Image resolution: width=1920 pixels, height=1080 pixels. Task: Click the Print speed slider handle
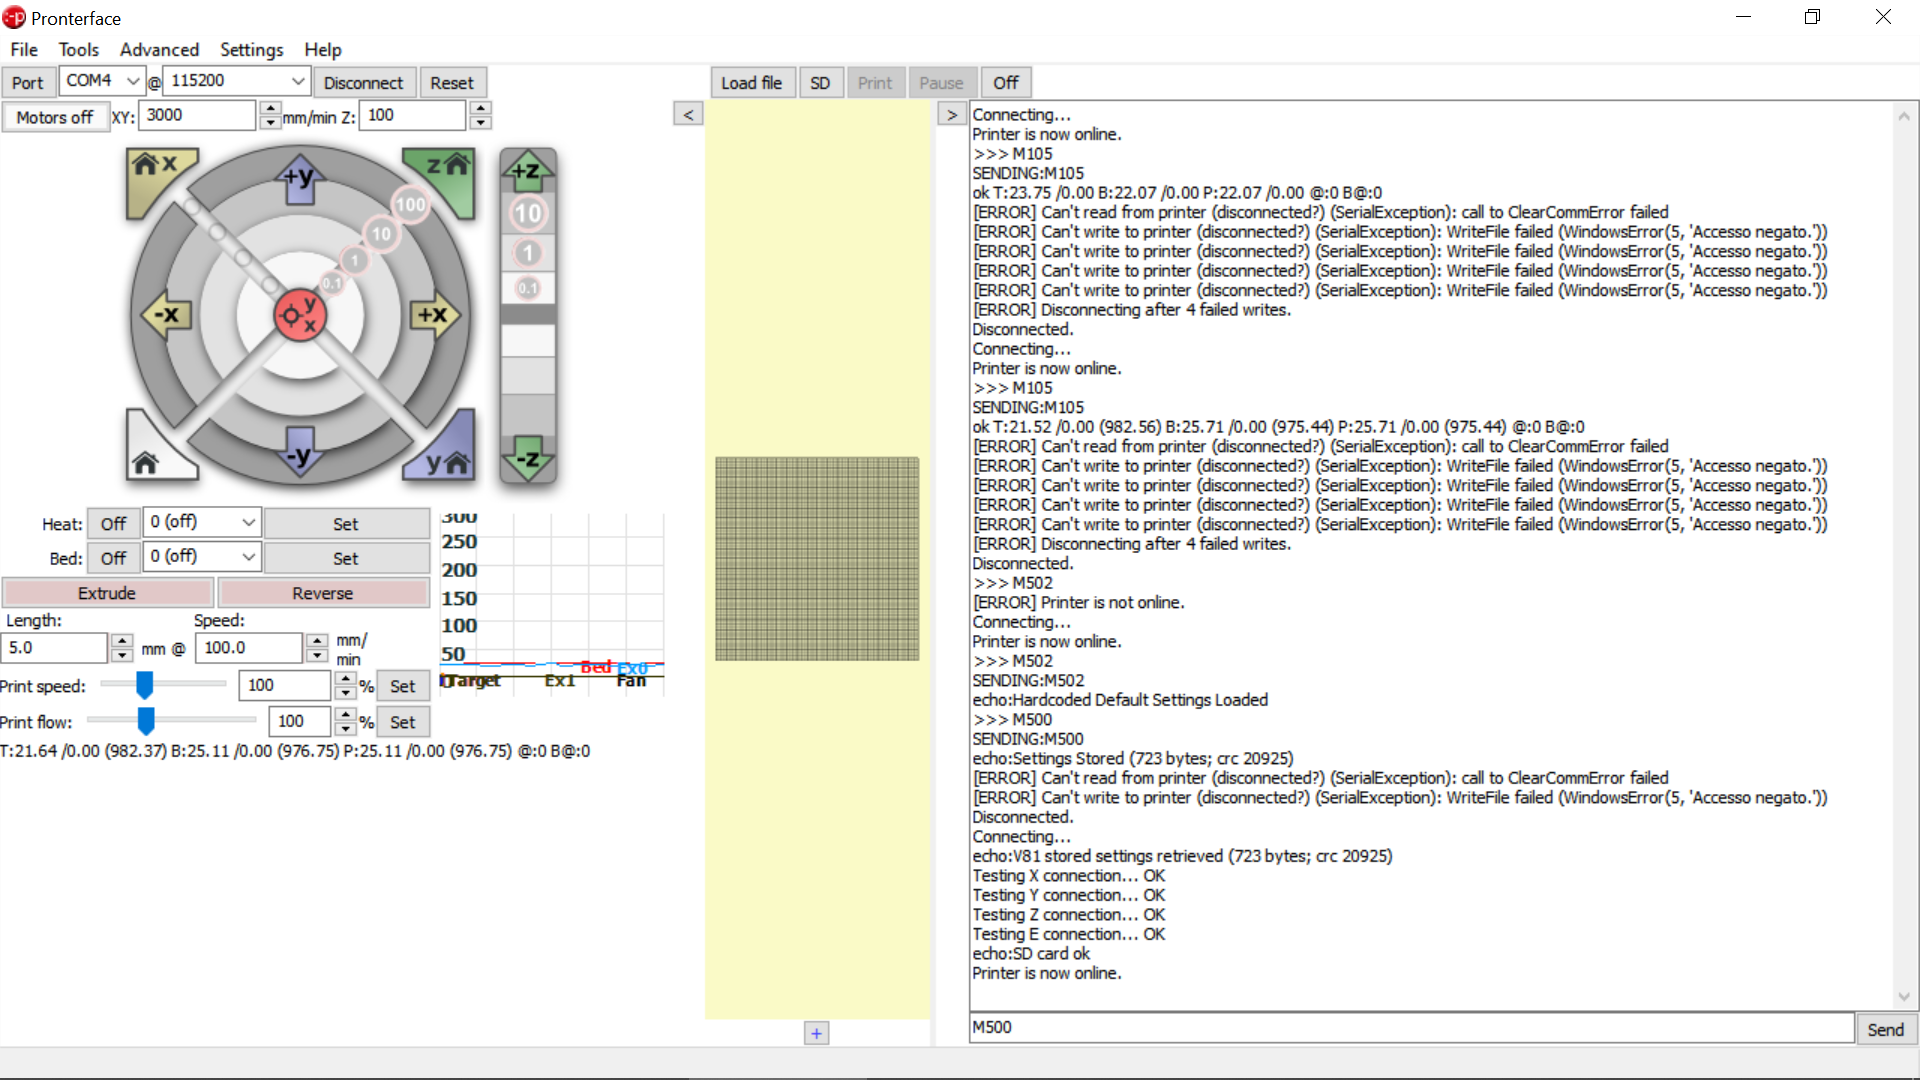point(145,685)
